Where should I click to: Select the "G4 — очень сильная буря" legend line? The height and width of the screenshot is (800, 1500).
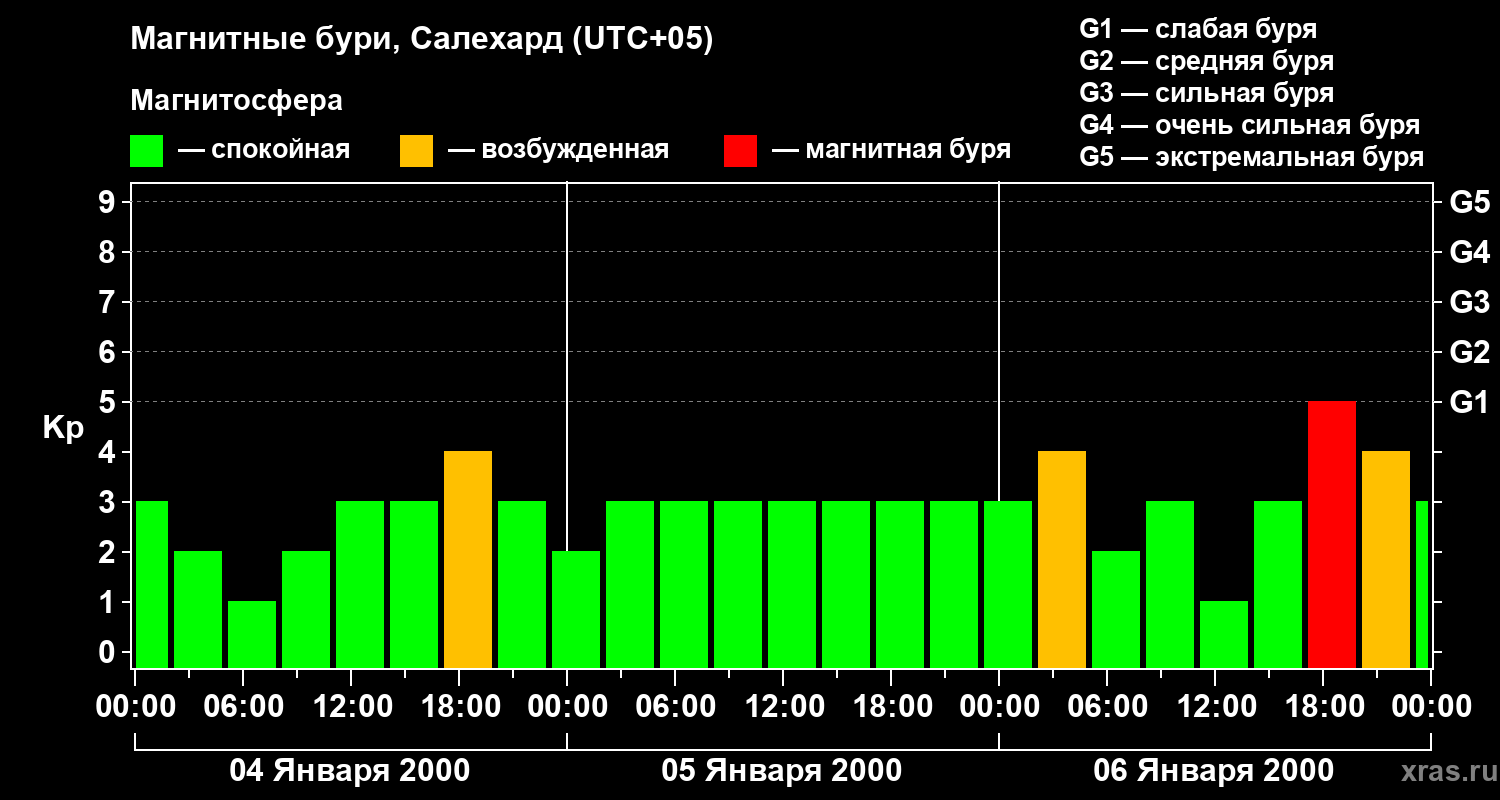[x=1250, y=125]
